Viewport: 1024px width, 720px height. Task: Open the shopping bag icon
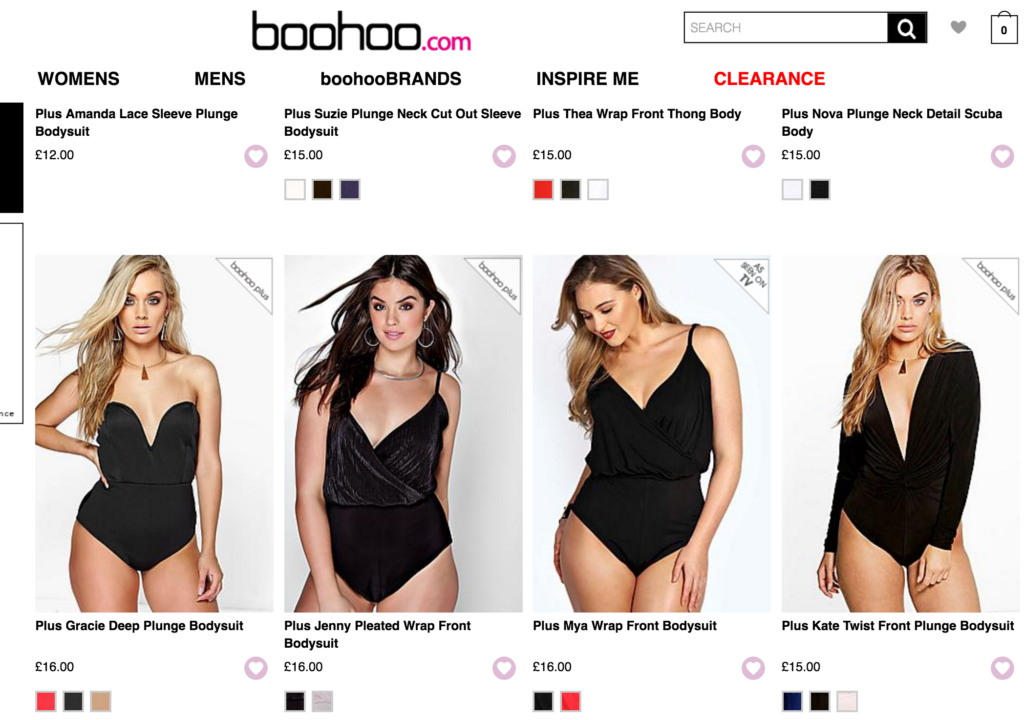(x=1004, y=27)
